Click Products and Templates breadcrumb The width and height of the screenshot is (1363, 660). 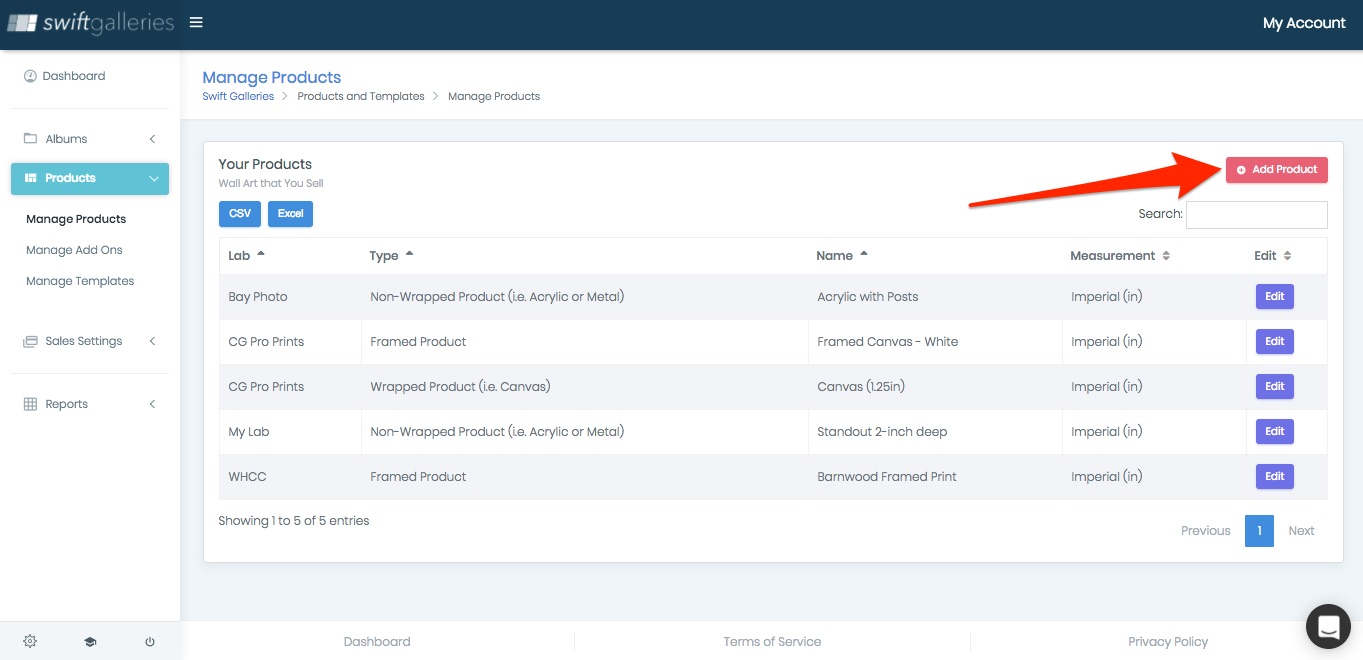coord(361,96)
